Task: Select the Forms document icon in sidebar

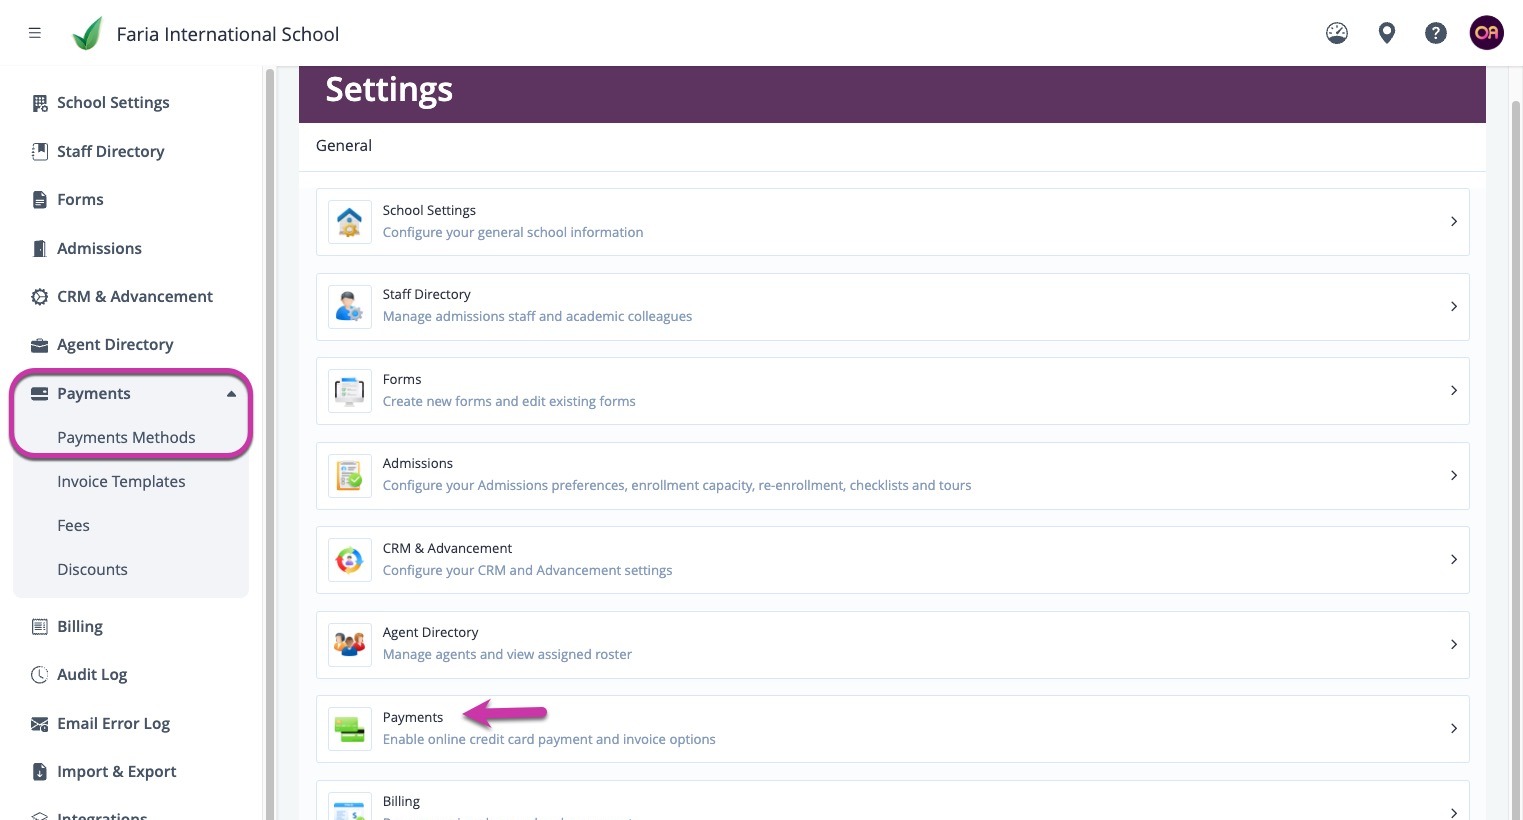Action: click(x=40, y=200)
